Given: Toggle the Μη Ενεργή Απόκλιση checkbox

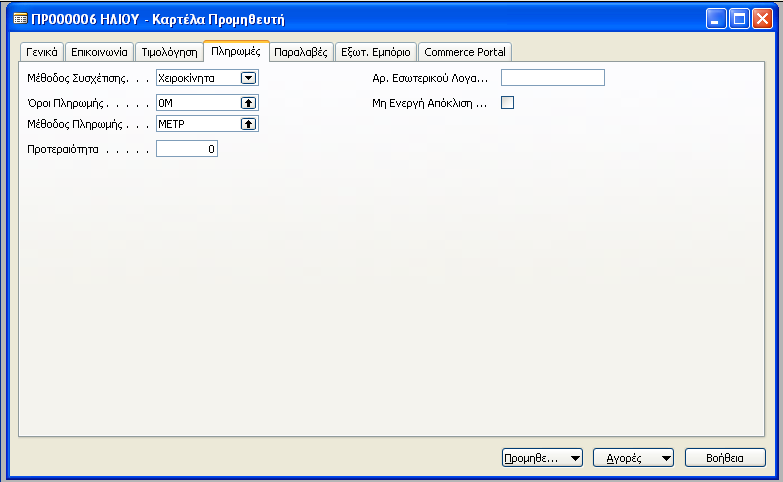Looking at the screenshot, I should [507, 103].
